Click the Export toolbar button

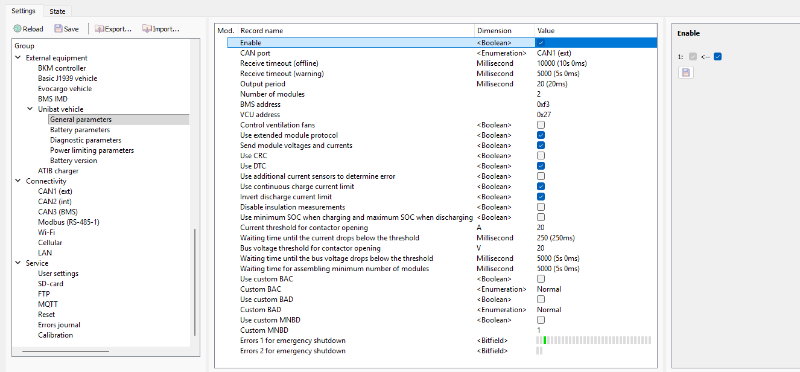point(113,29)
